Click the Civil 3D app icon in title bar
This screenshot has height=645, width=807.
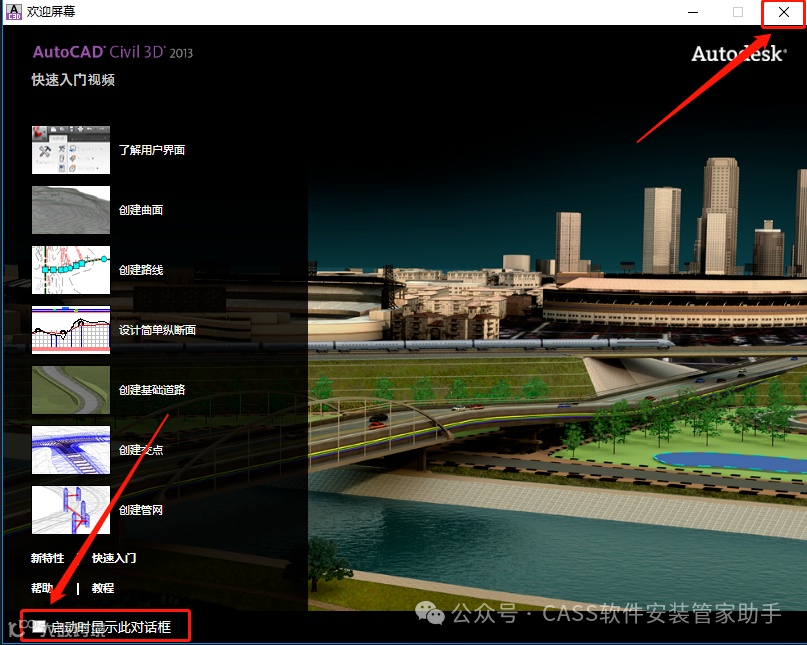tap(13, 11)
